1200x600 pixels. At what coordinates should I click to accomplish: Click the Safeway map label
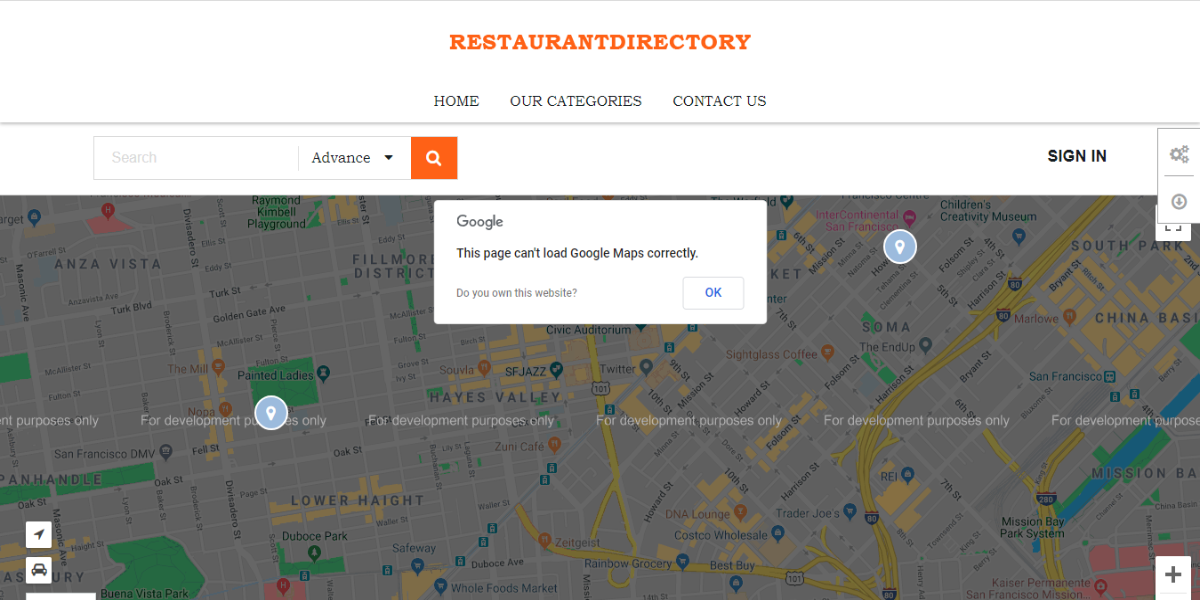click(x=414, y=548)
